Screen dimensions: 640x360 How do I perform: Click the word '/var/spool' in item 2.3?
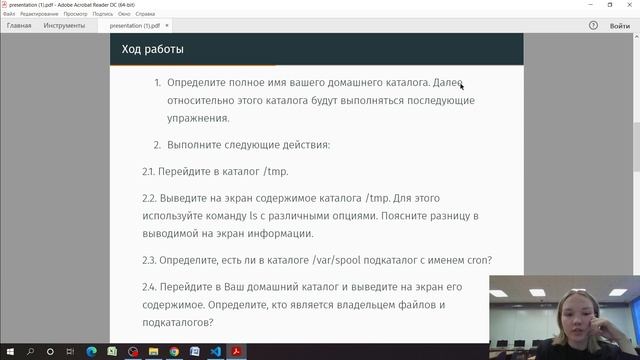(x=336, y=260)
